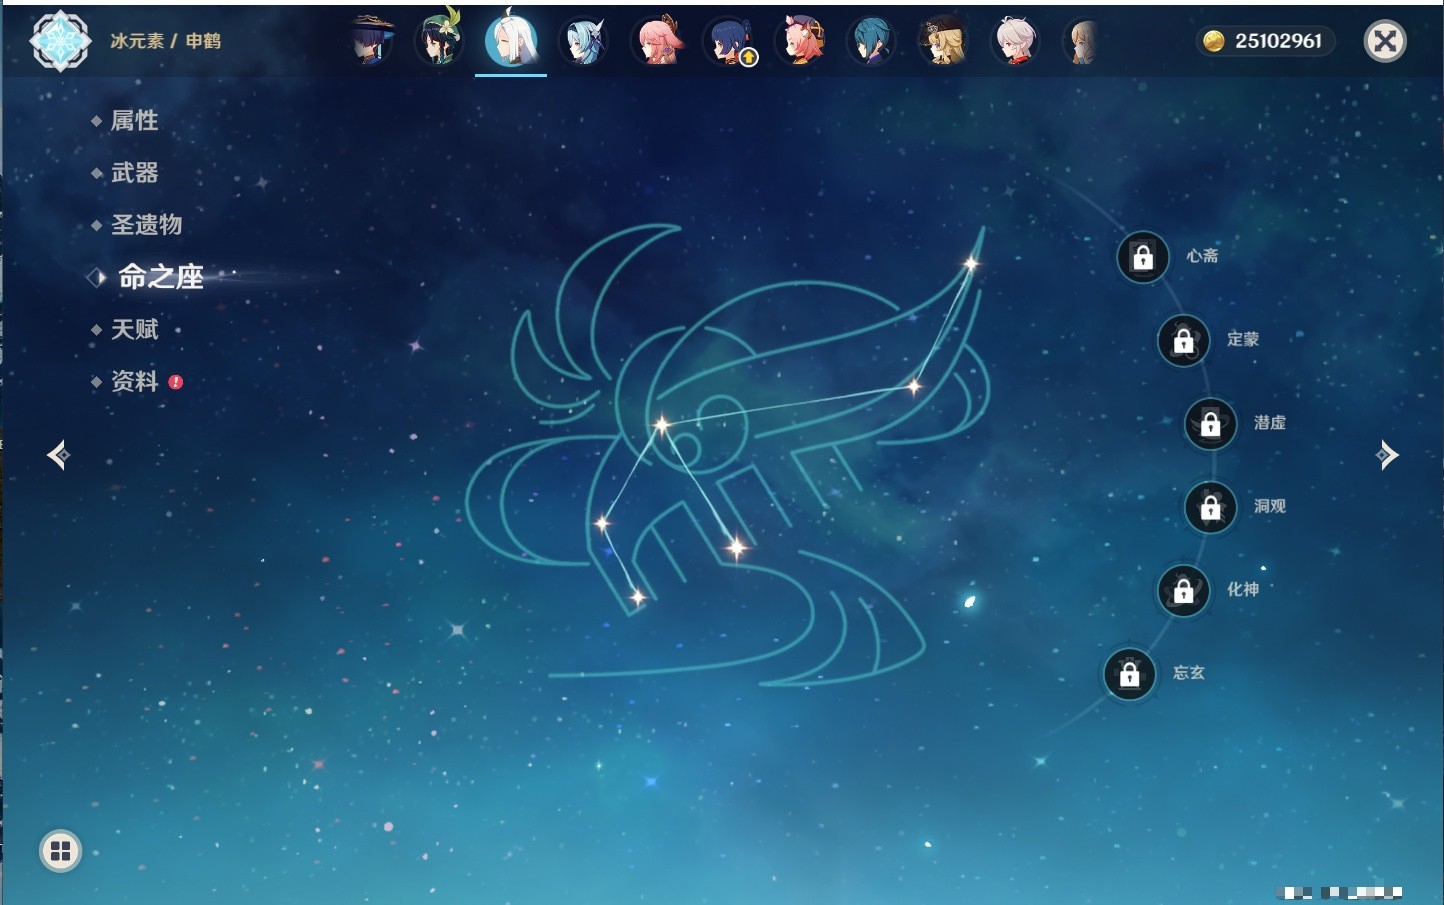Image resolution: width=1444 pixels, height=905 pixels.
Task: Select the 命之座 constellation tab
Action: (161, 277)
